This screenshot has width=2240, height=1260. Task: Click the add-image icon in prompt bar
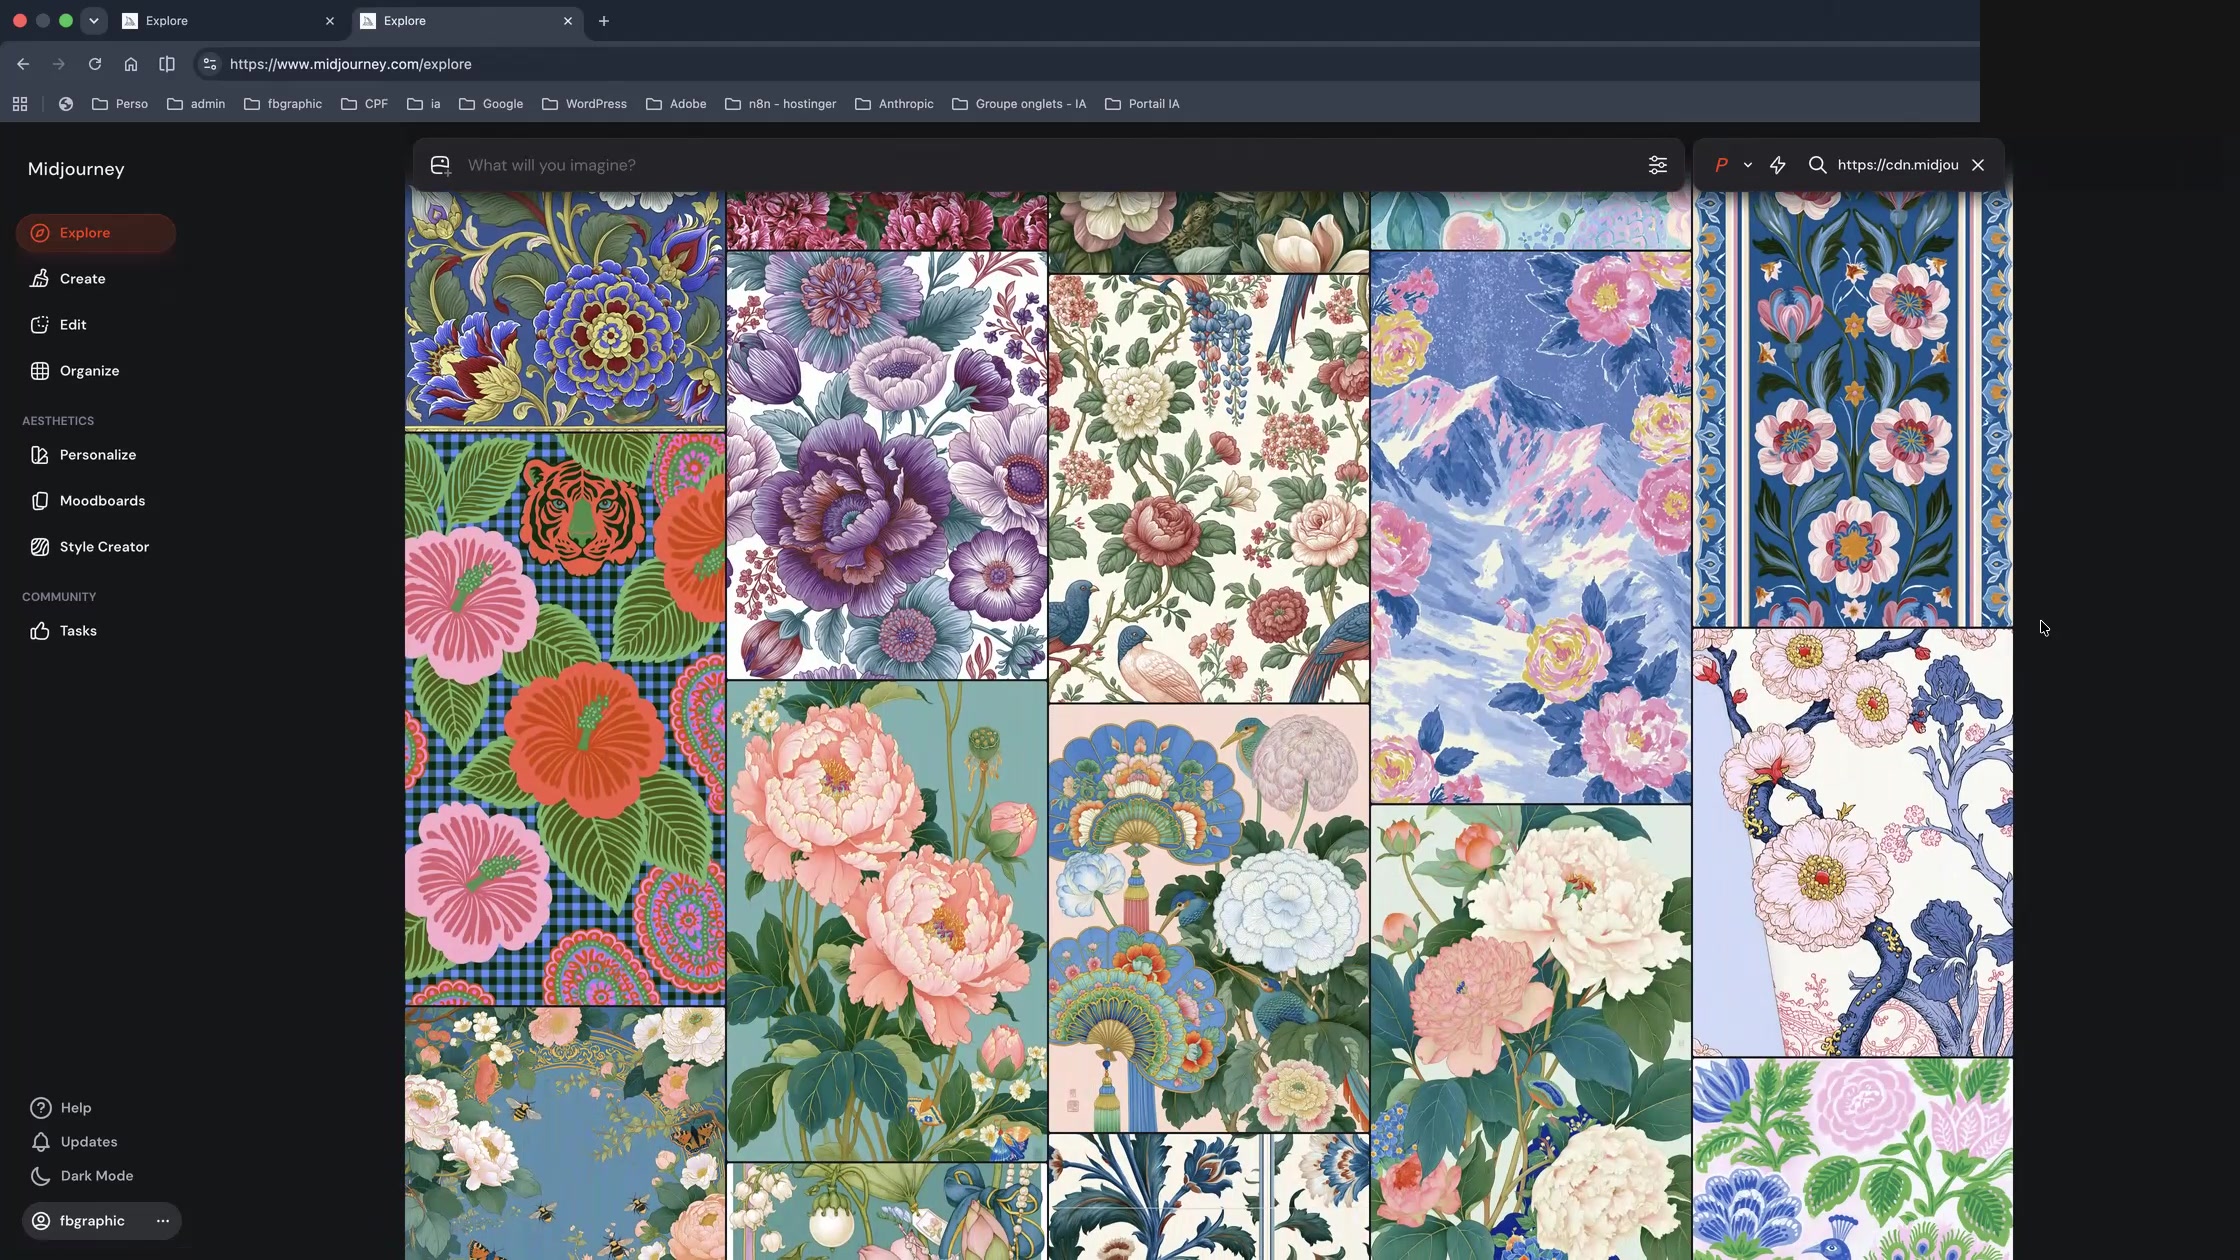coord(440,165)
